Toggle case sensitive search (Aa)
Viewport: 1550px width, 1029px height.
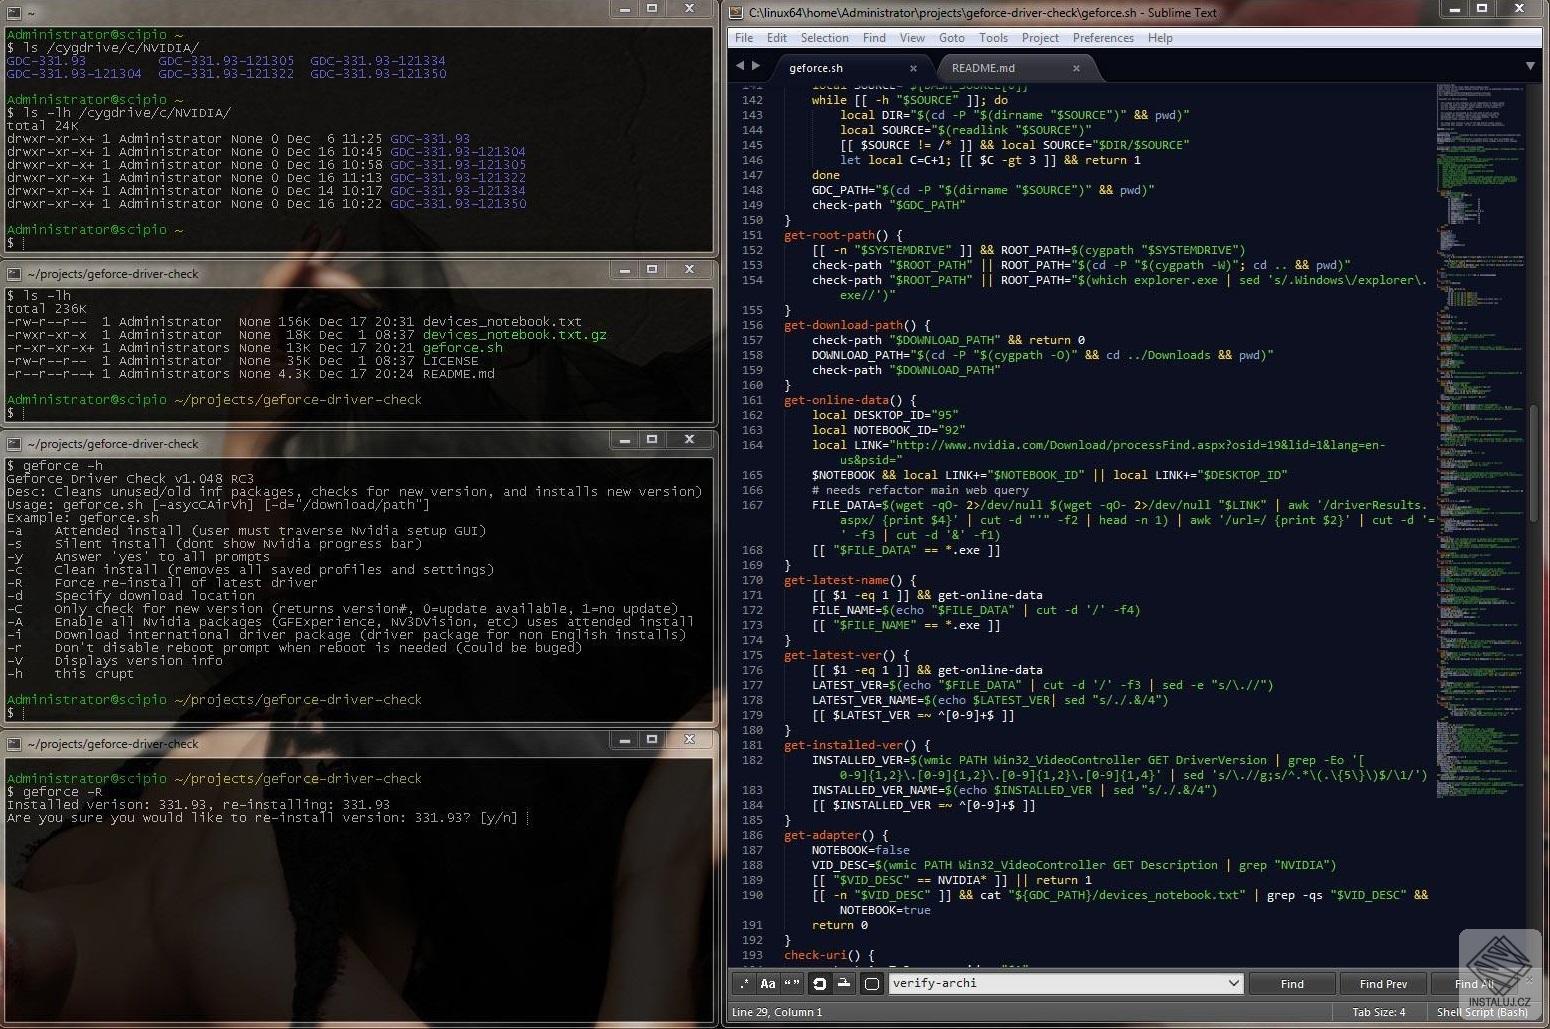click(x=768, y=983)
